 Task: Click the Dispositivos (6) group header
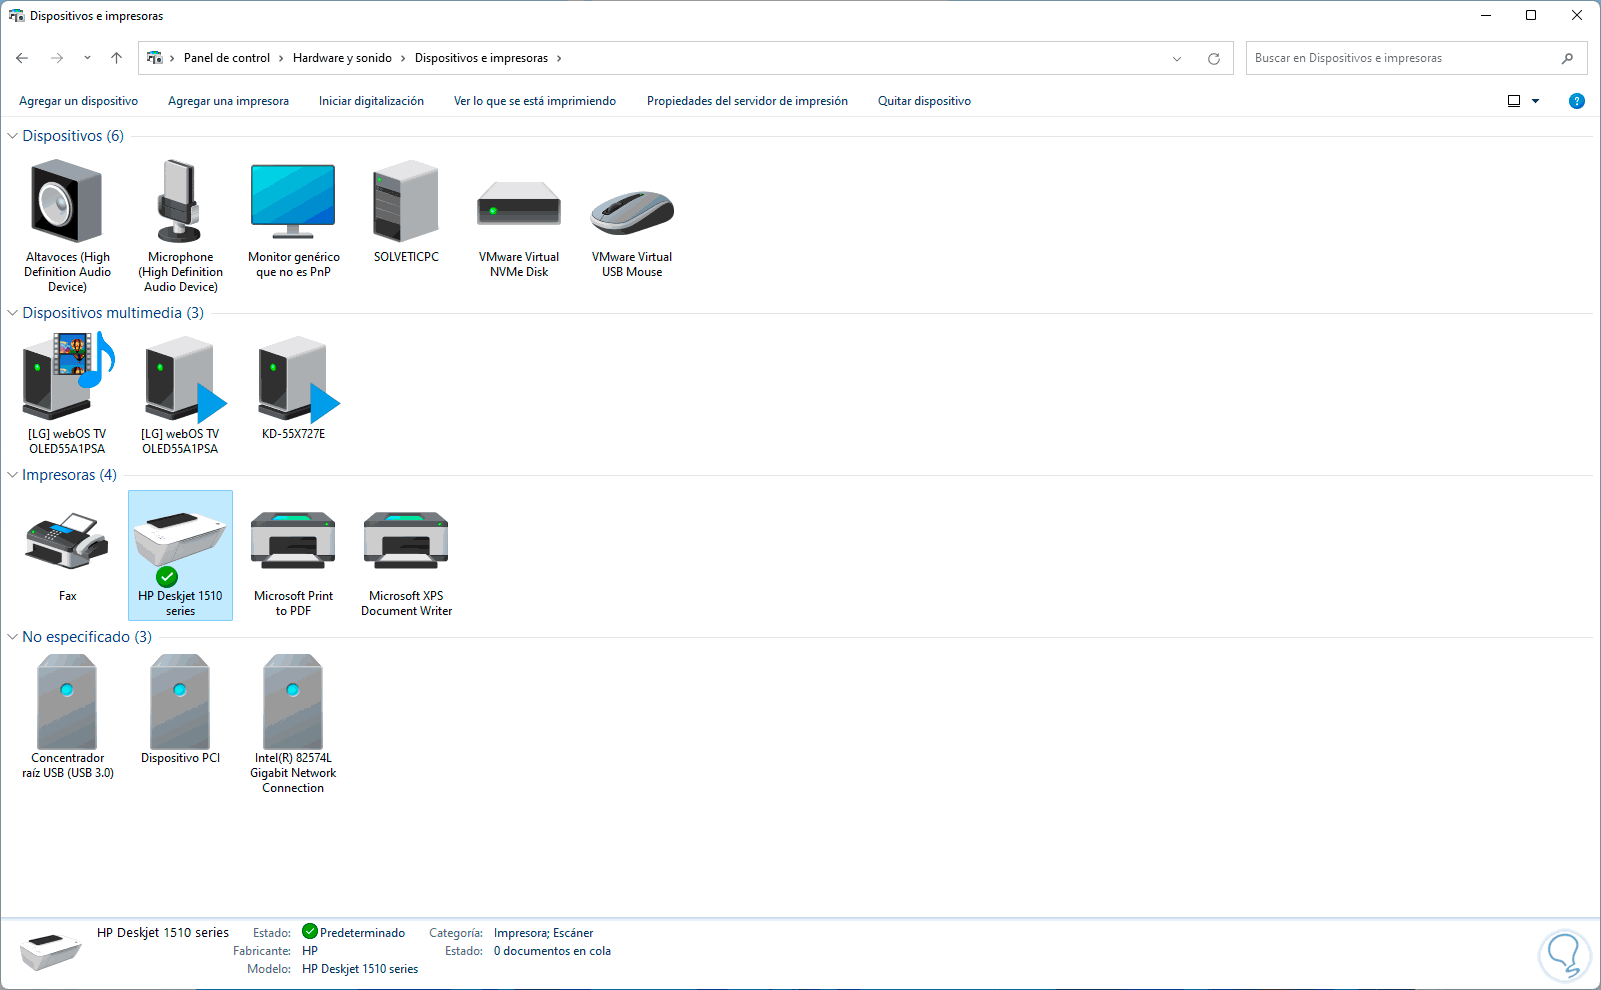point(73,136)
